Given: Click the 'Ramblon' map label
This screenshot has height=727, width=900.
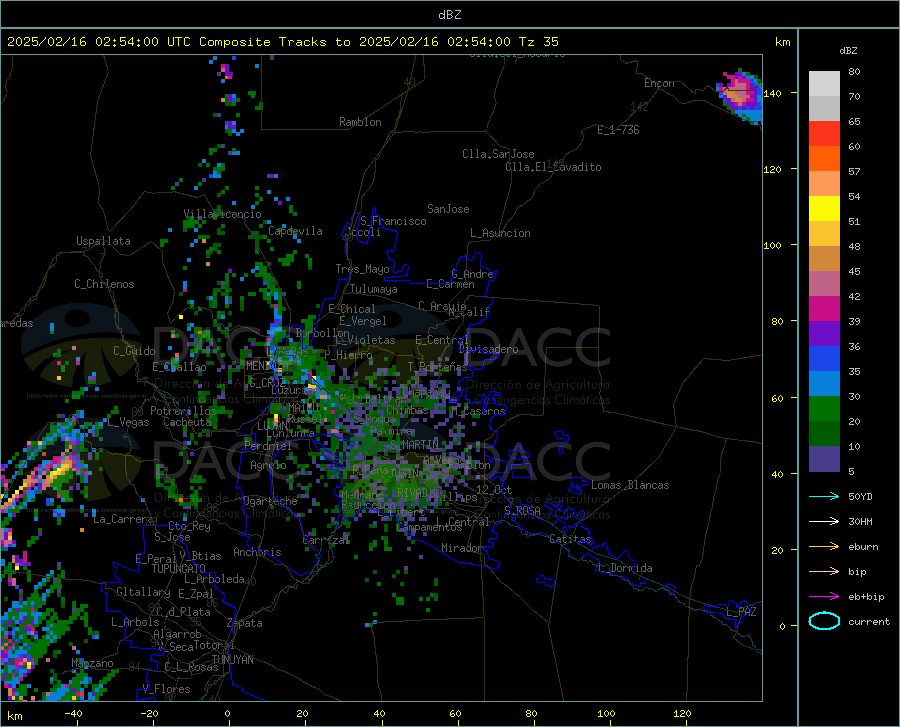Looking at the screenshot, I should coord(360,122).
